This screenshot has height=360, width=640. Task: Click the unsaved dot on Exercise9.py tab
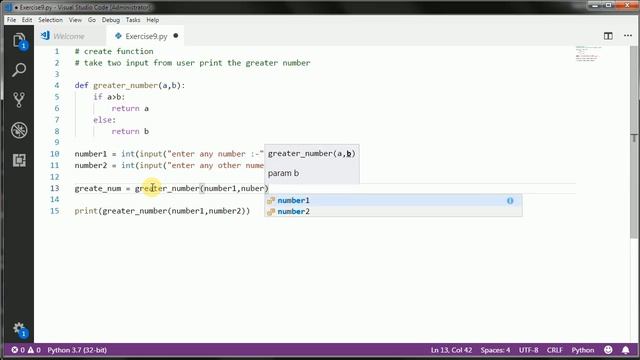tap(176, 36)
